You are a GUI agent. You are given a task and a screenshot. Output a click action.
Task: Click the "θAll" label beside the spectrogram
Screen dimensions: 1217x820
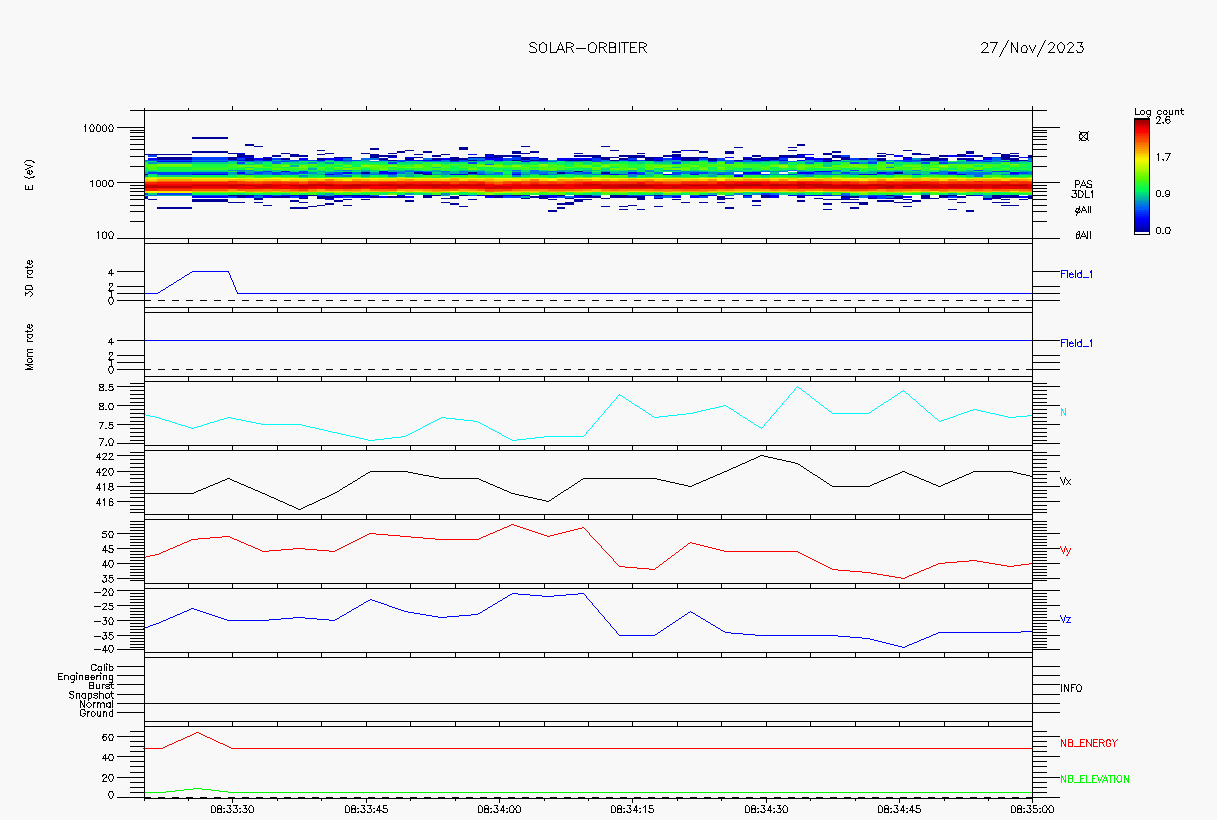(x=1083, y=236)
